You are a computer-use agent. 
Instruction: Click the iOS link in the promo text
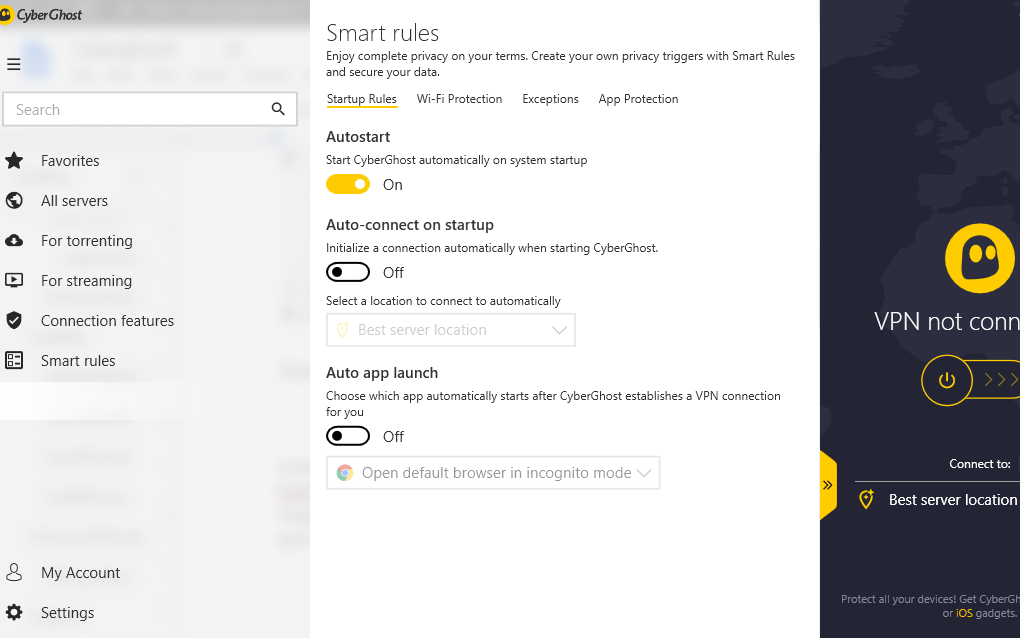964,613
